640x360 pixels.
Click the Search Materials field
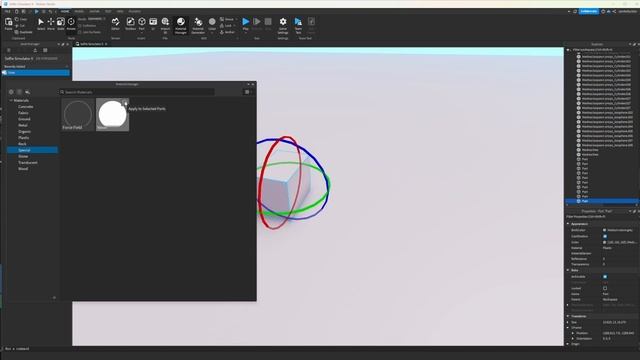[137, 92]
